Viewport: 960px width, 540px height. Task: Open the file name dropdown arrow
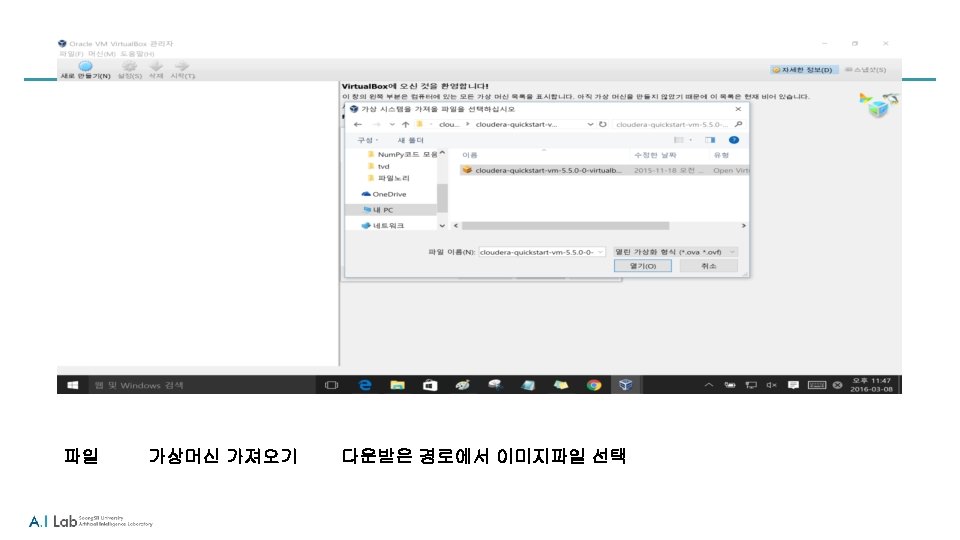tap(601, 252)
